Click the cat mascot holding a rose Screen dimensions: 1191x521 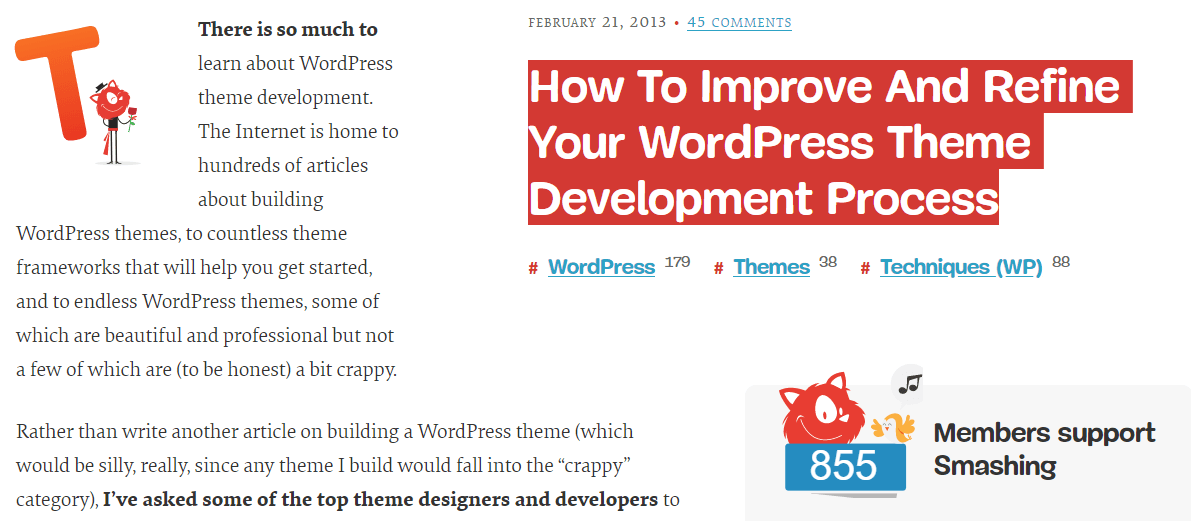112,120
